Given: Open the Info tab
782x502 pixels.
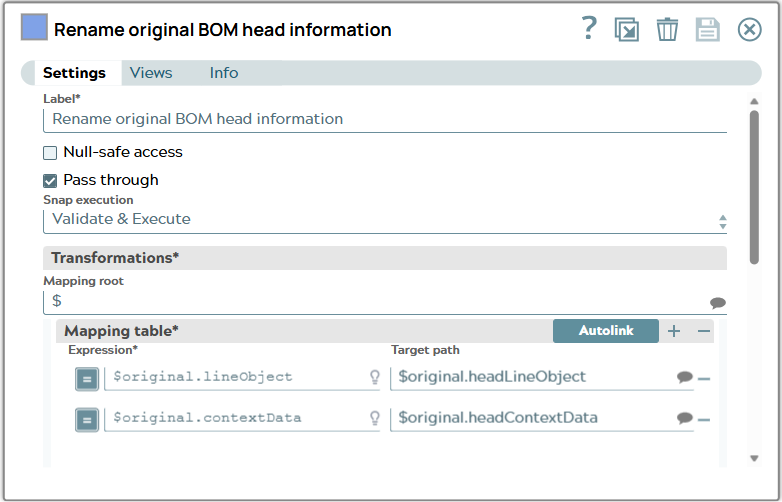Looking at the screenshot, I should click(224, 73).
